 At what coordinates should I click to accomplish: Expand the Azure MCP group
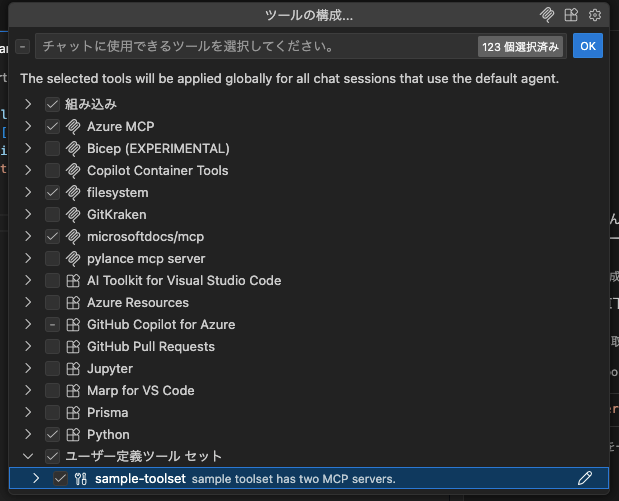pos(28,126)
